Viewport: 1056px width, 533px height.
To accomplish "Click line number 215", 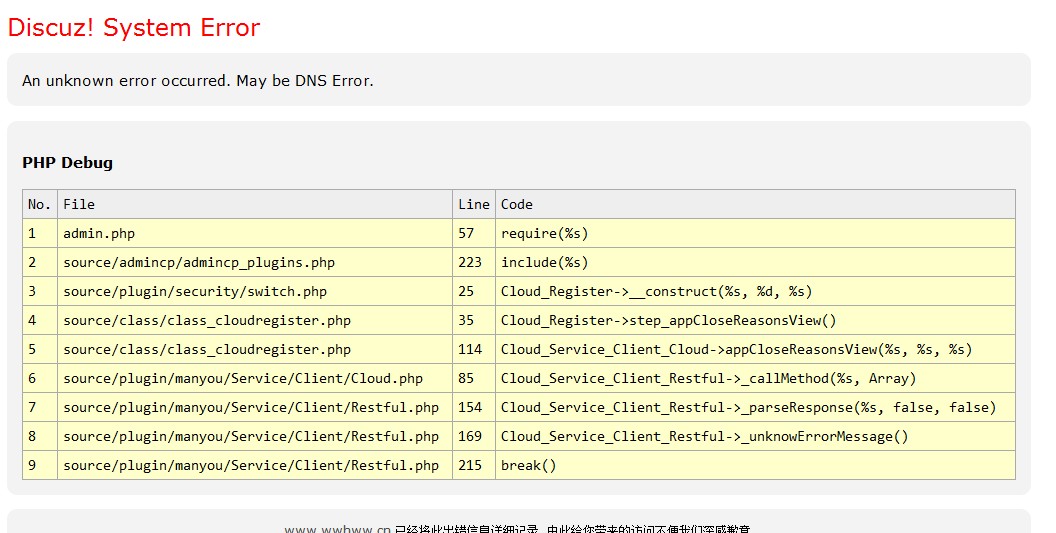I will 474,465.
